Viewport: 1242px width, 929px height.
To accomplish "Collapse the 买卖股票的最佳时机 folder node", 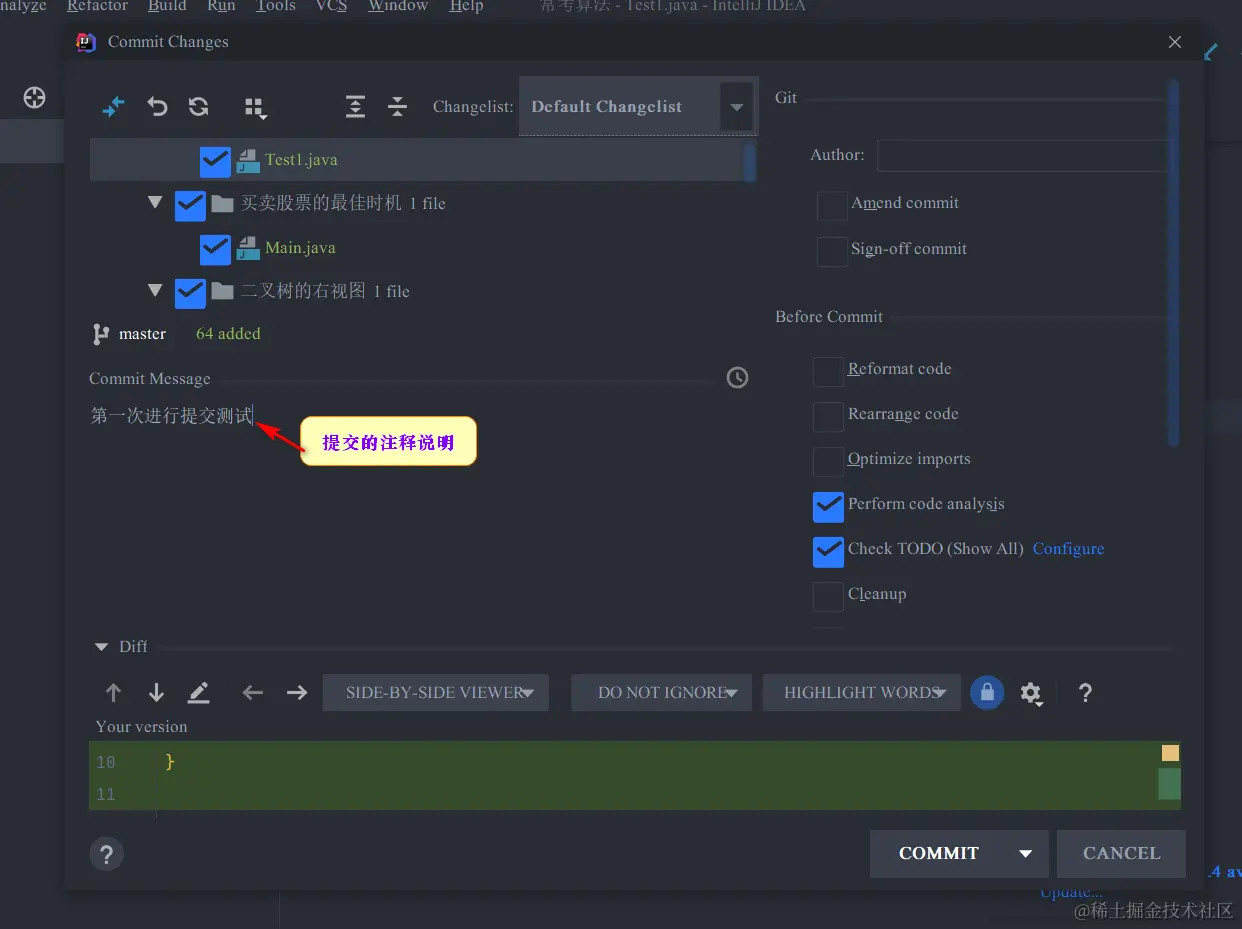I will pos(154,203).
